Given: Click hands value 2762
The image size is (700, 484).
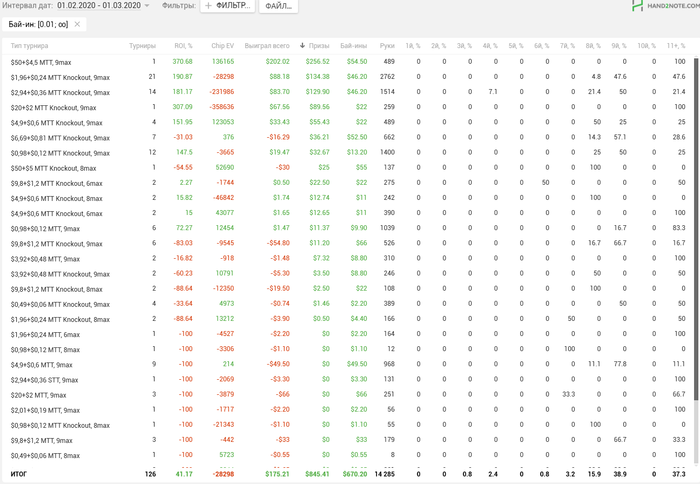Looking at the screenshot, I should pyautogui.click(x=387, y=77).
